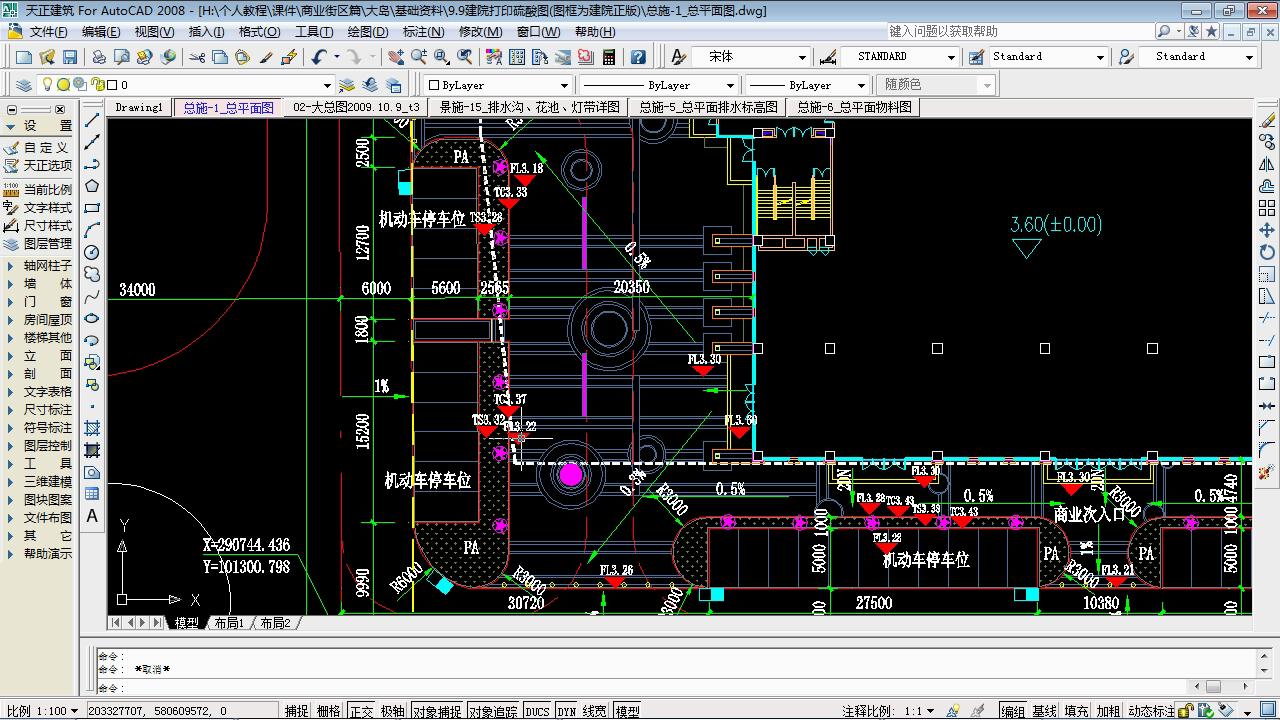
Task: Click the Undo arrow icon
Action: click(319, 57)
